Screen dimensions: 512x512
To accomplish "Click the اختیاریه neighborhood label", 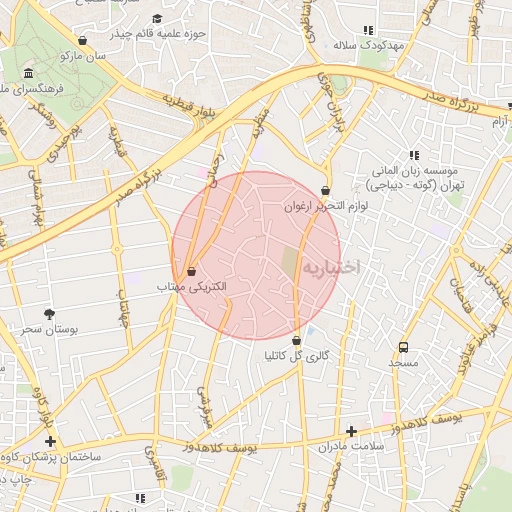I will [x=331, y=268].
